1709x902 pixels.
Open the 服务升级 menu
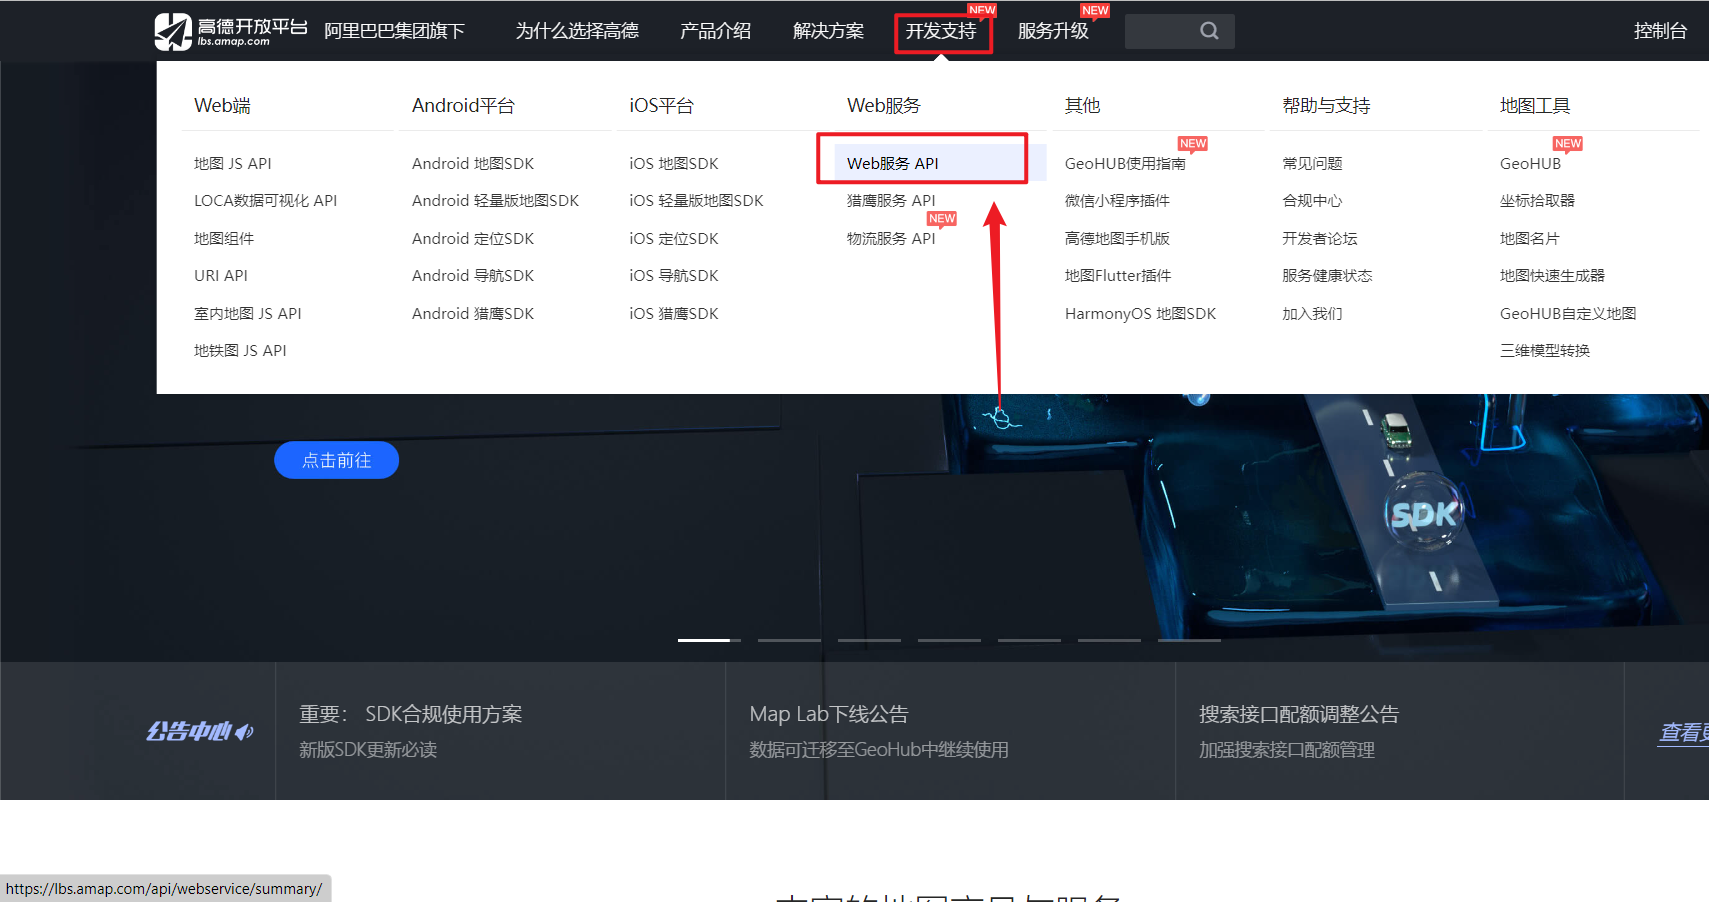(x=1053, y=31)
